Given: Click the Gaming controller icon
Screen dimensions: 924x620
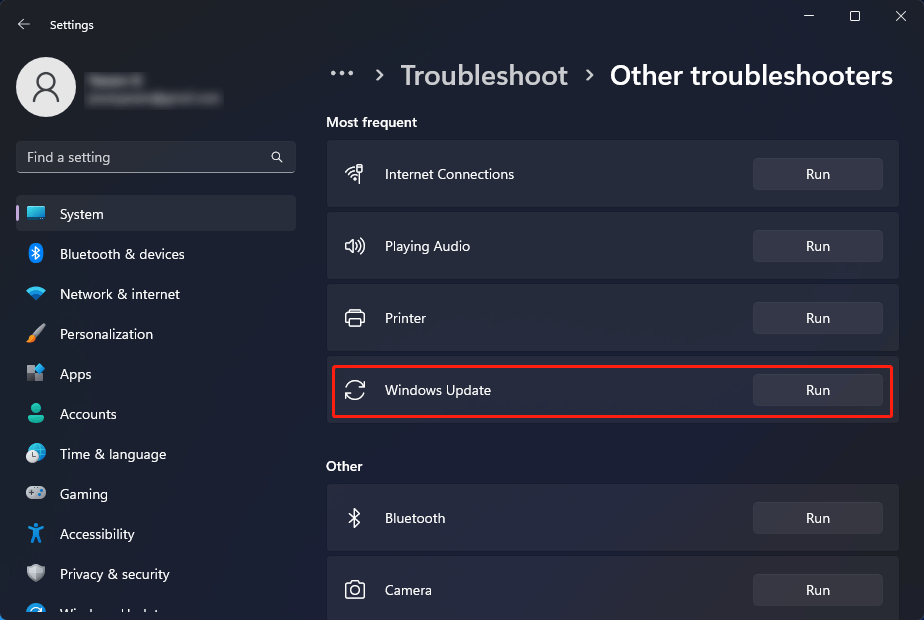Looking at the screenshot, I should click(x=36, y=493).
